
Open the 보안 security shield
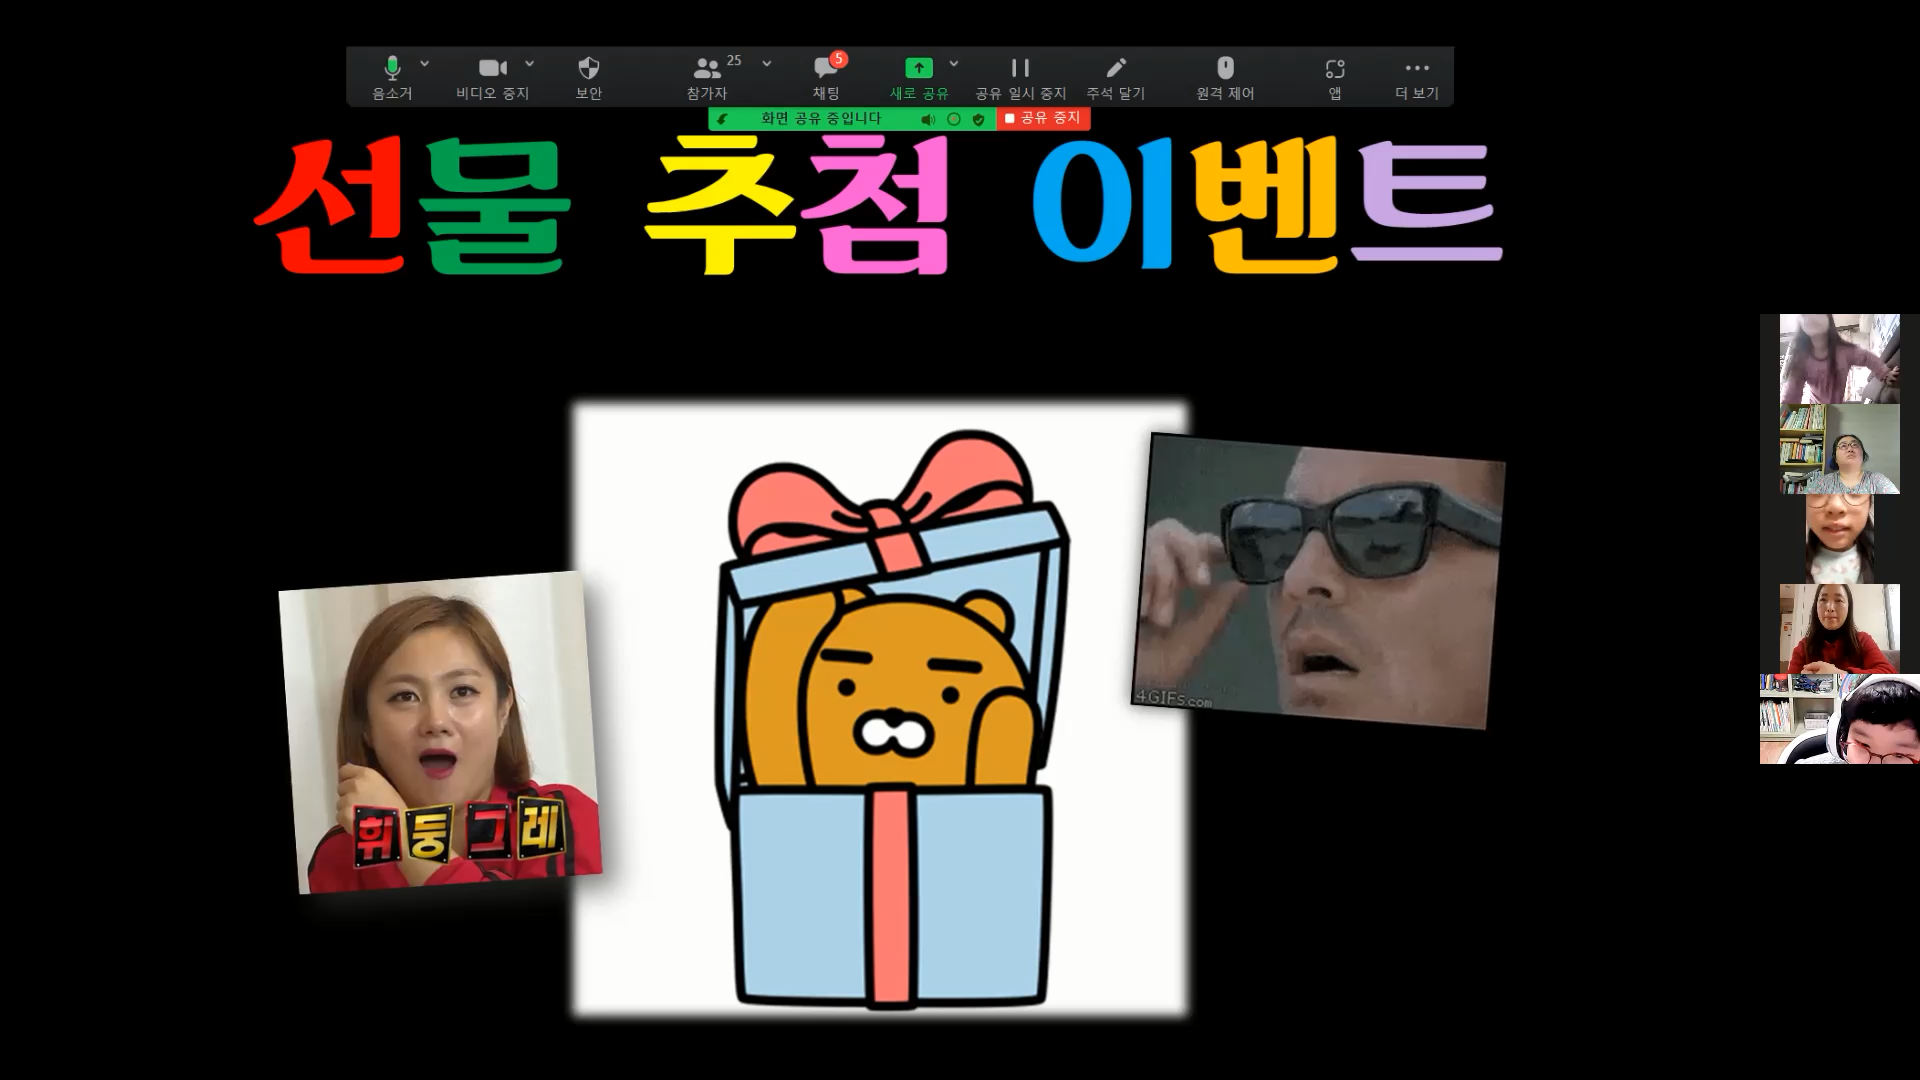coord(589,77)
